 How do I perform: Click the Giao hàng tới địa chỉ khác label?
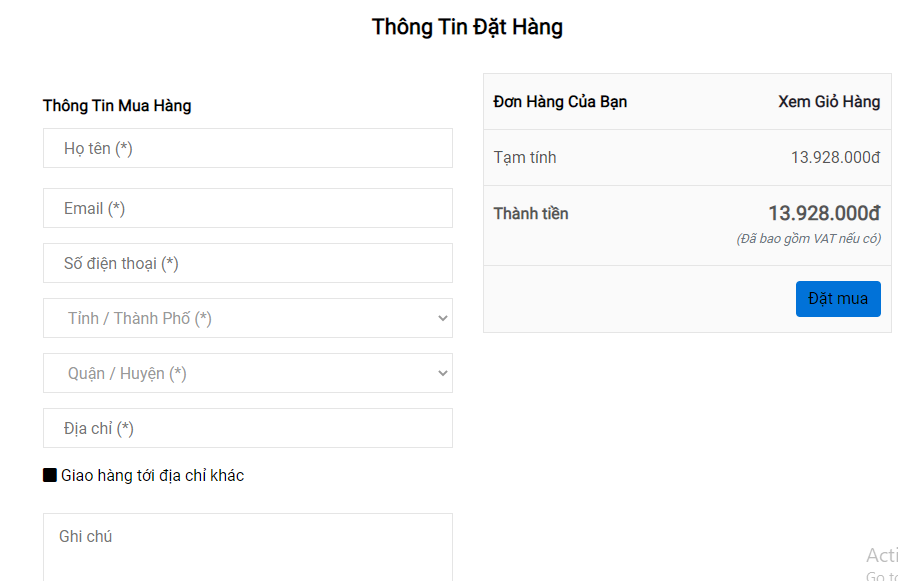tap(152, 475)
